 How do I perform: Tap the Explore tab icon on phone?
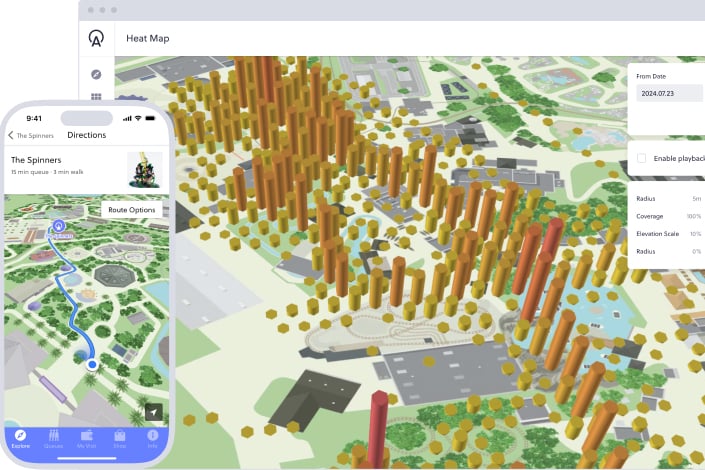21,438
